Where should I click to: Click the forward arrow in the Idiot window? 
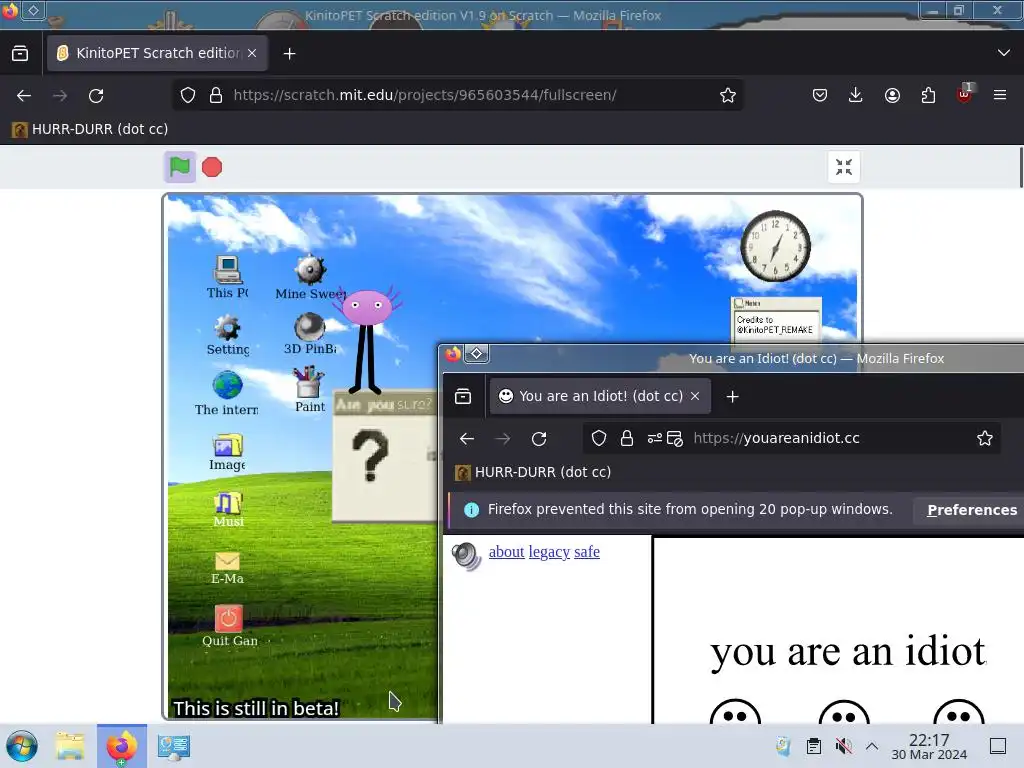click(x=503, y=439)
